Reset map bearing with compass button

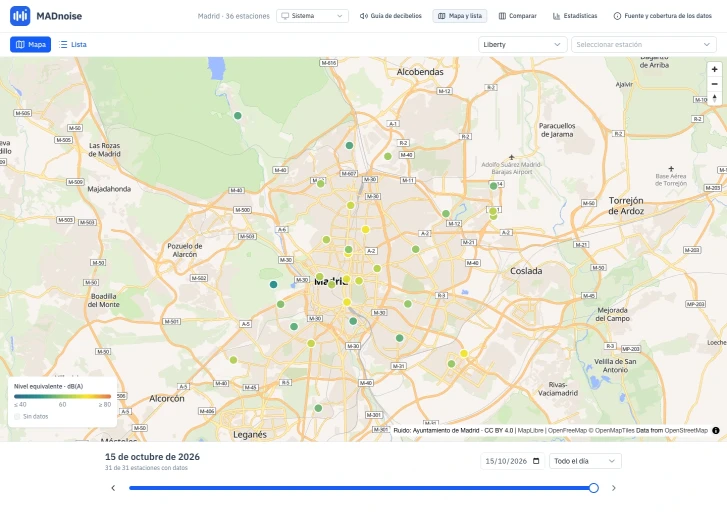pos(714,98)
